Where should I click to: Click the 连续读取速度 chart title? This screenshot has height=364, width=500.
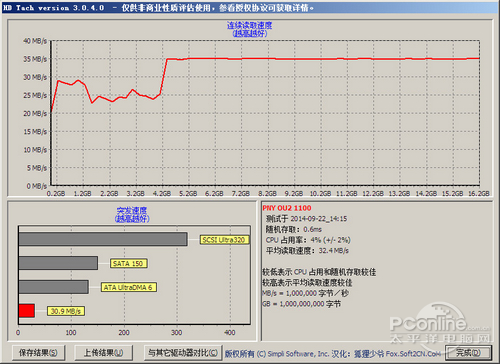(x=249, y=25)
